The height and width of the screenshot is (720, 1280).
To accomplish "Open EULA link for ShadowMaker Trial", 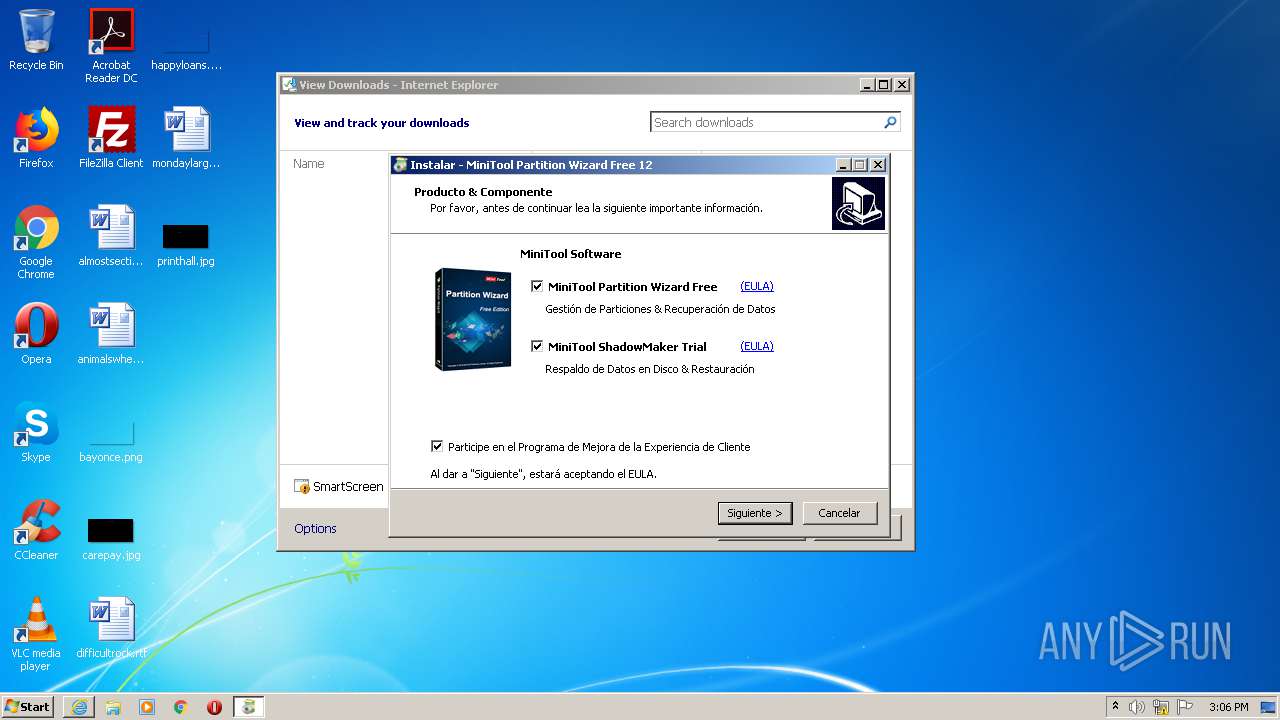I will click(757, 346).
